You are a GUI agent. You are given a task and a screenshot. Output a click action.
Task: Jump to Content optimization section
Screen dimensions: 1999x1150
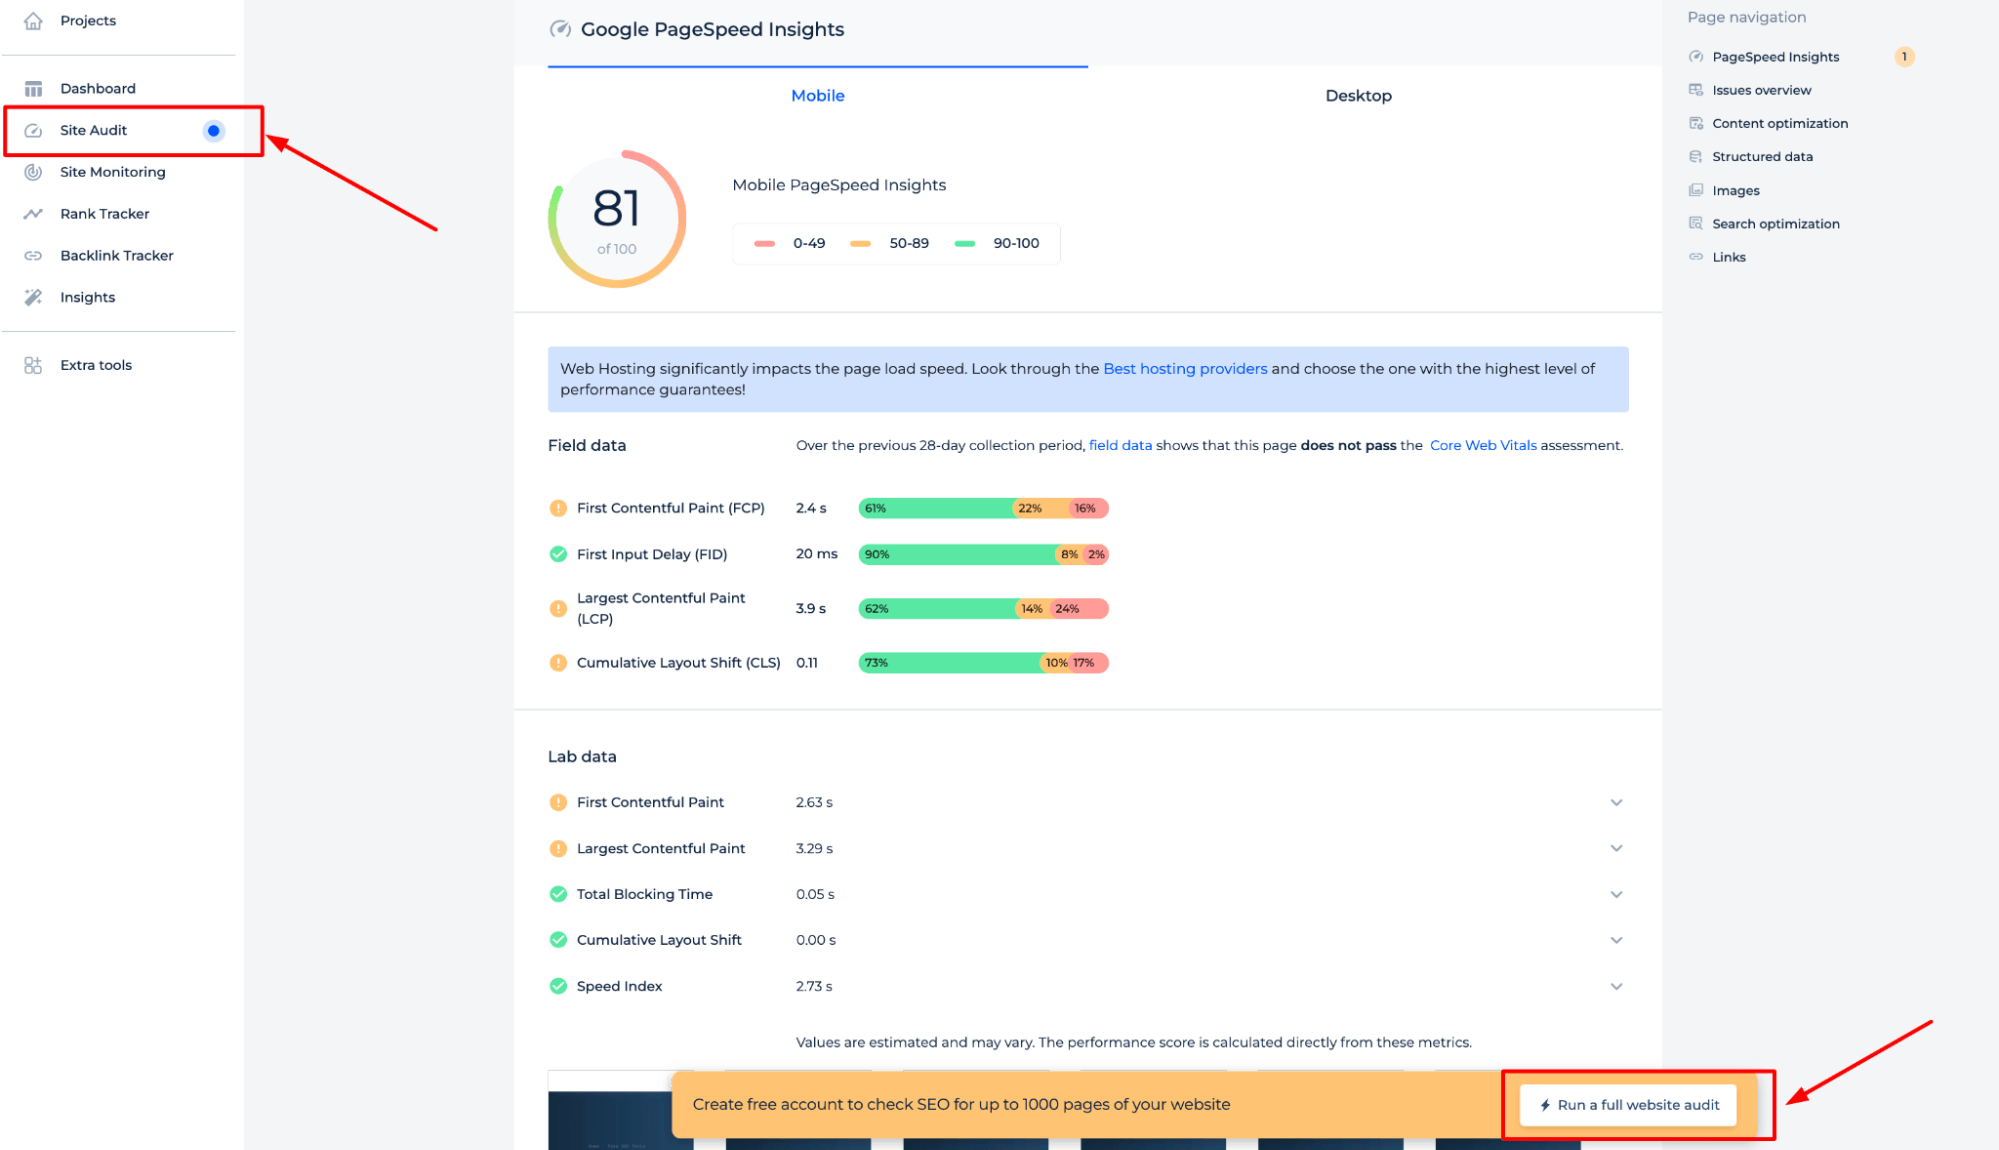click(1780, 123)
